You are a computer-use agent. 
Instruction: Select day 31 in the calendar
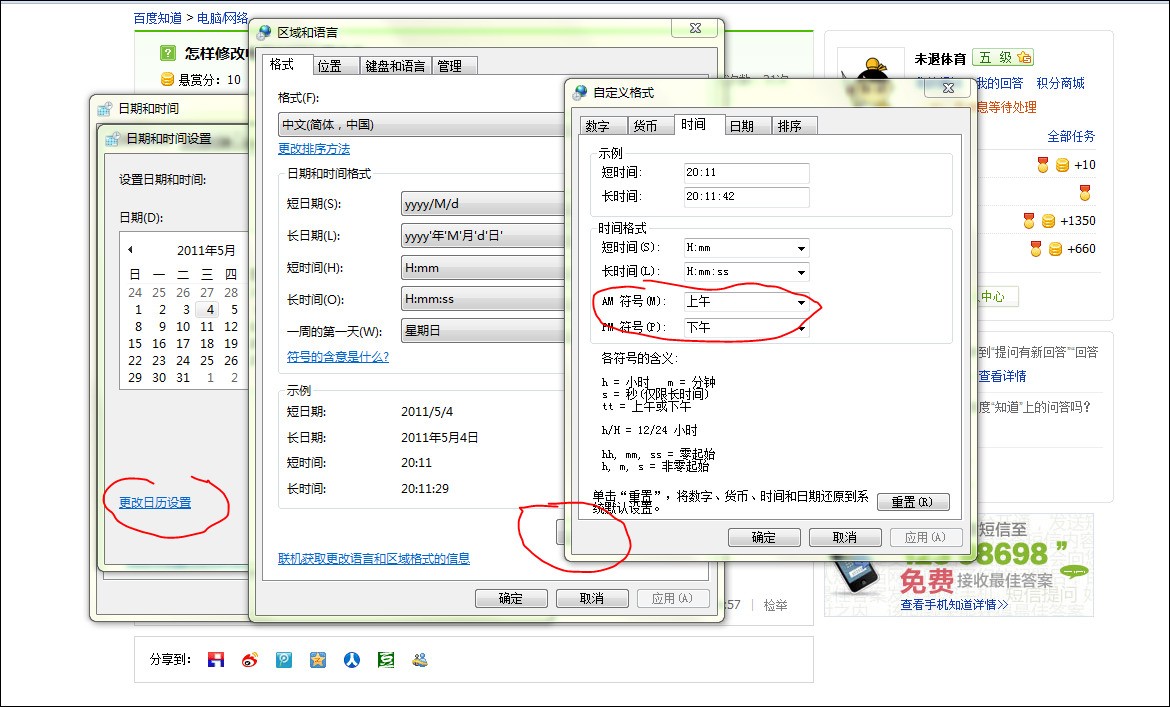tap(183, 378)
